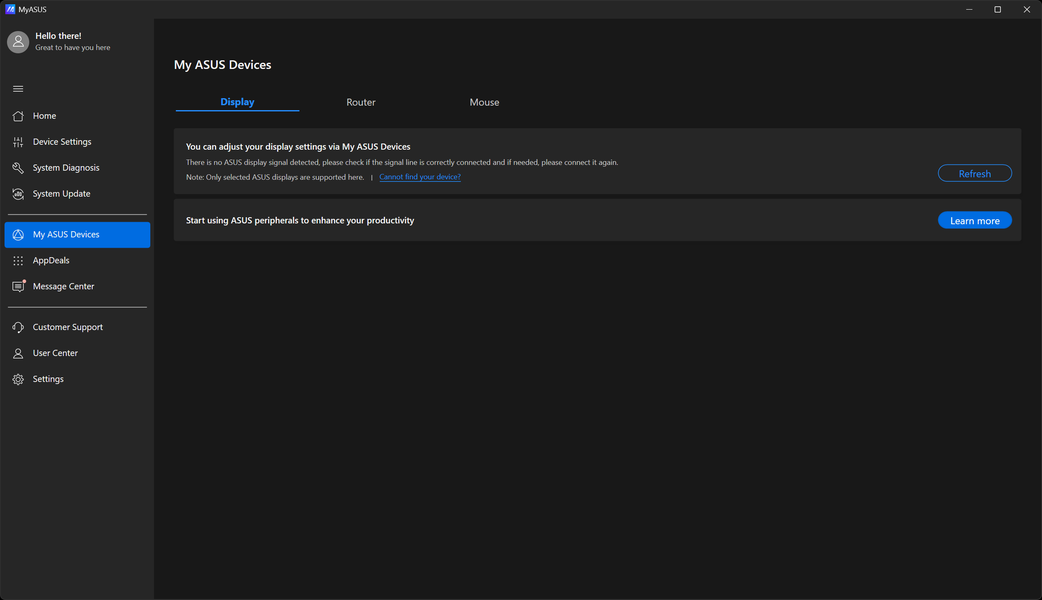Click the Home house icon
The width and height of the screenshot is (1042, 600).
click(x=18, y=116)
